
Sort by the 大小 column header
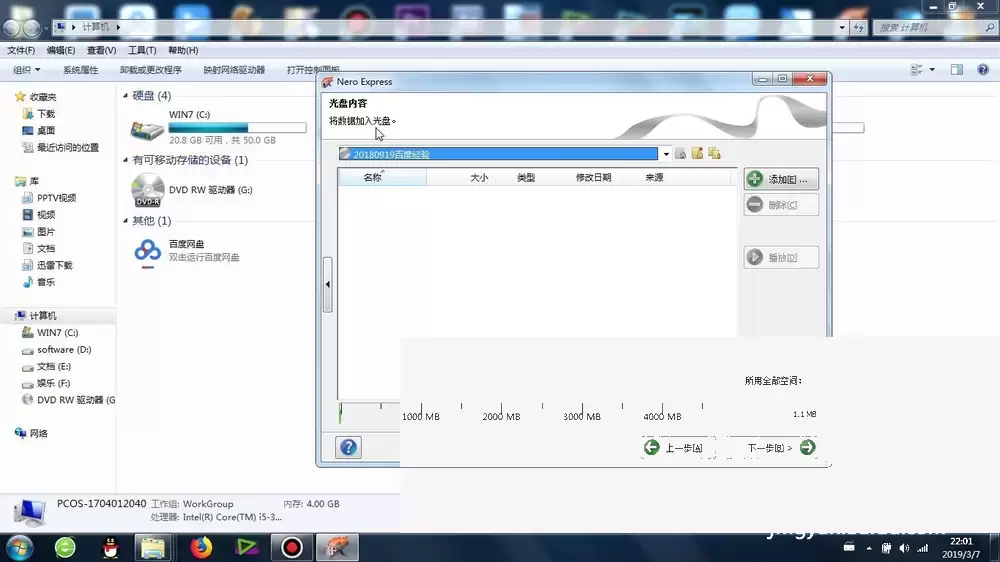click(x=479, y=178)
